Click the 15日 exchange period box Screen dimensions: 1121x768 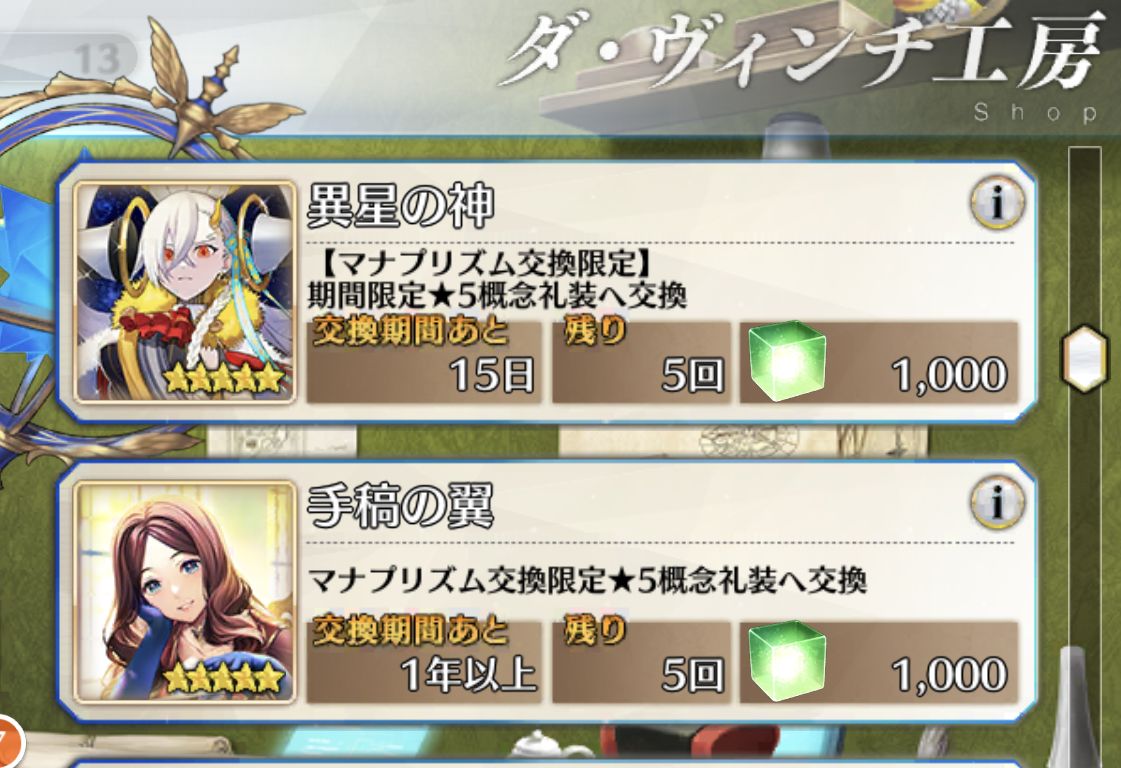tap(424, 362)
